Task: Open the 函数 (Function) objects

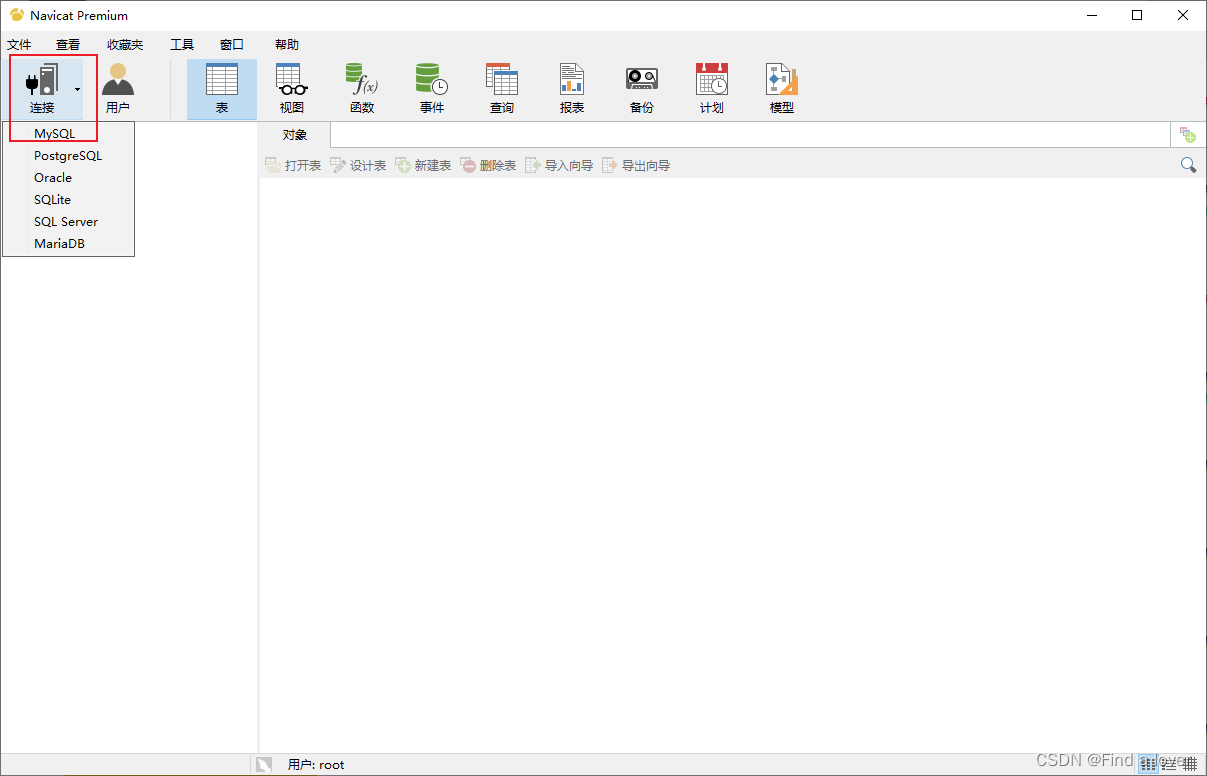Action: pos(362,88)
